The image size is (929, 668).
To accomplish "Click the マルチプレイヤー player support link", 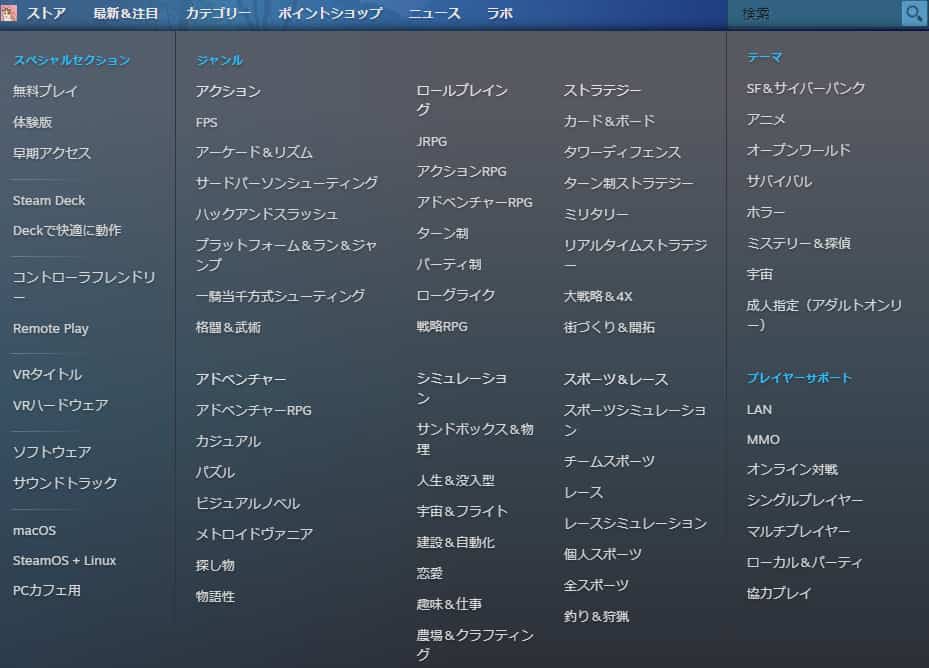I will (798, 531).
